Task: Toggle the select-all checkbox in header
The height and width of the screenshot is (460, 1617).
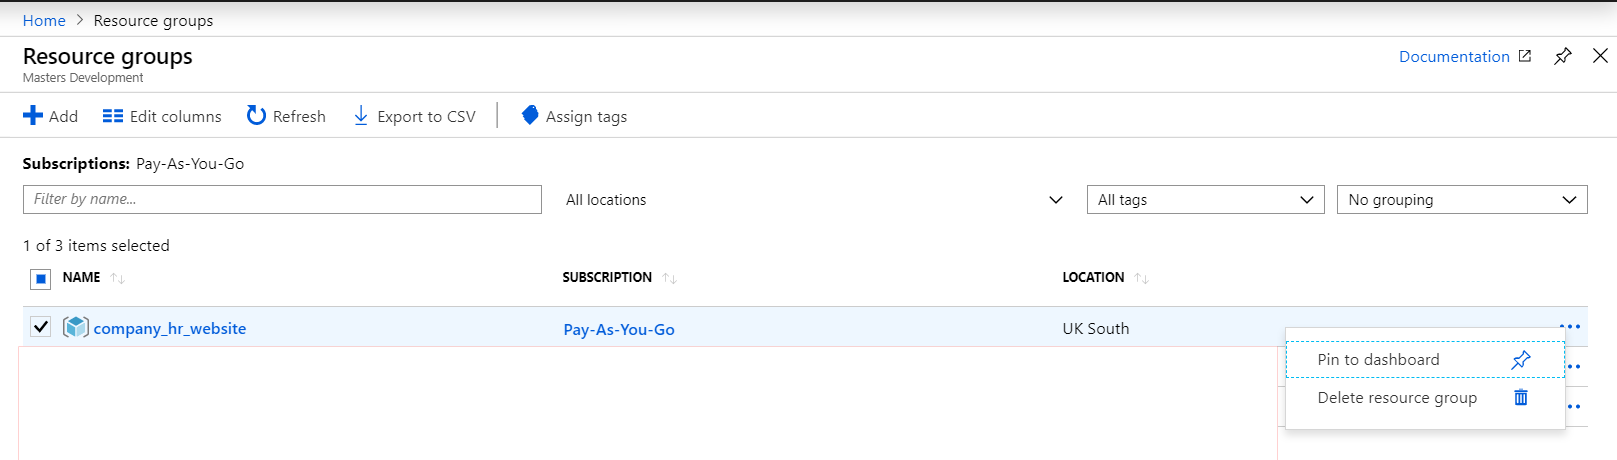Action: tap(40, 279)
